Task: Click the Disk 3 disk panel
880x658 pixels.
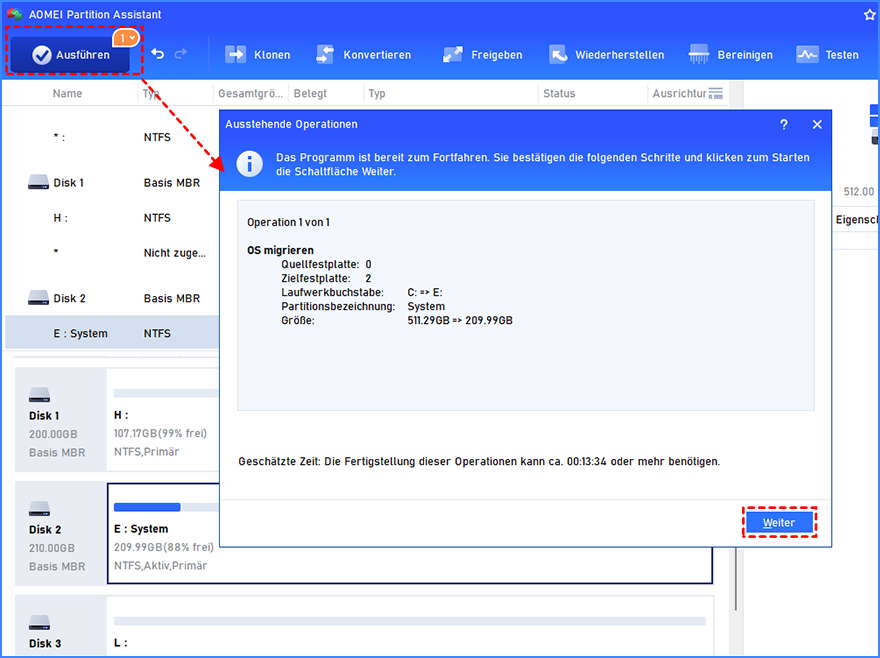Action: click(61, 627)
